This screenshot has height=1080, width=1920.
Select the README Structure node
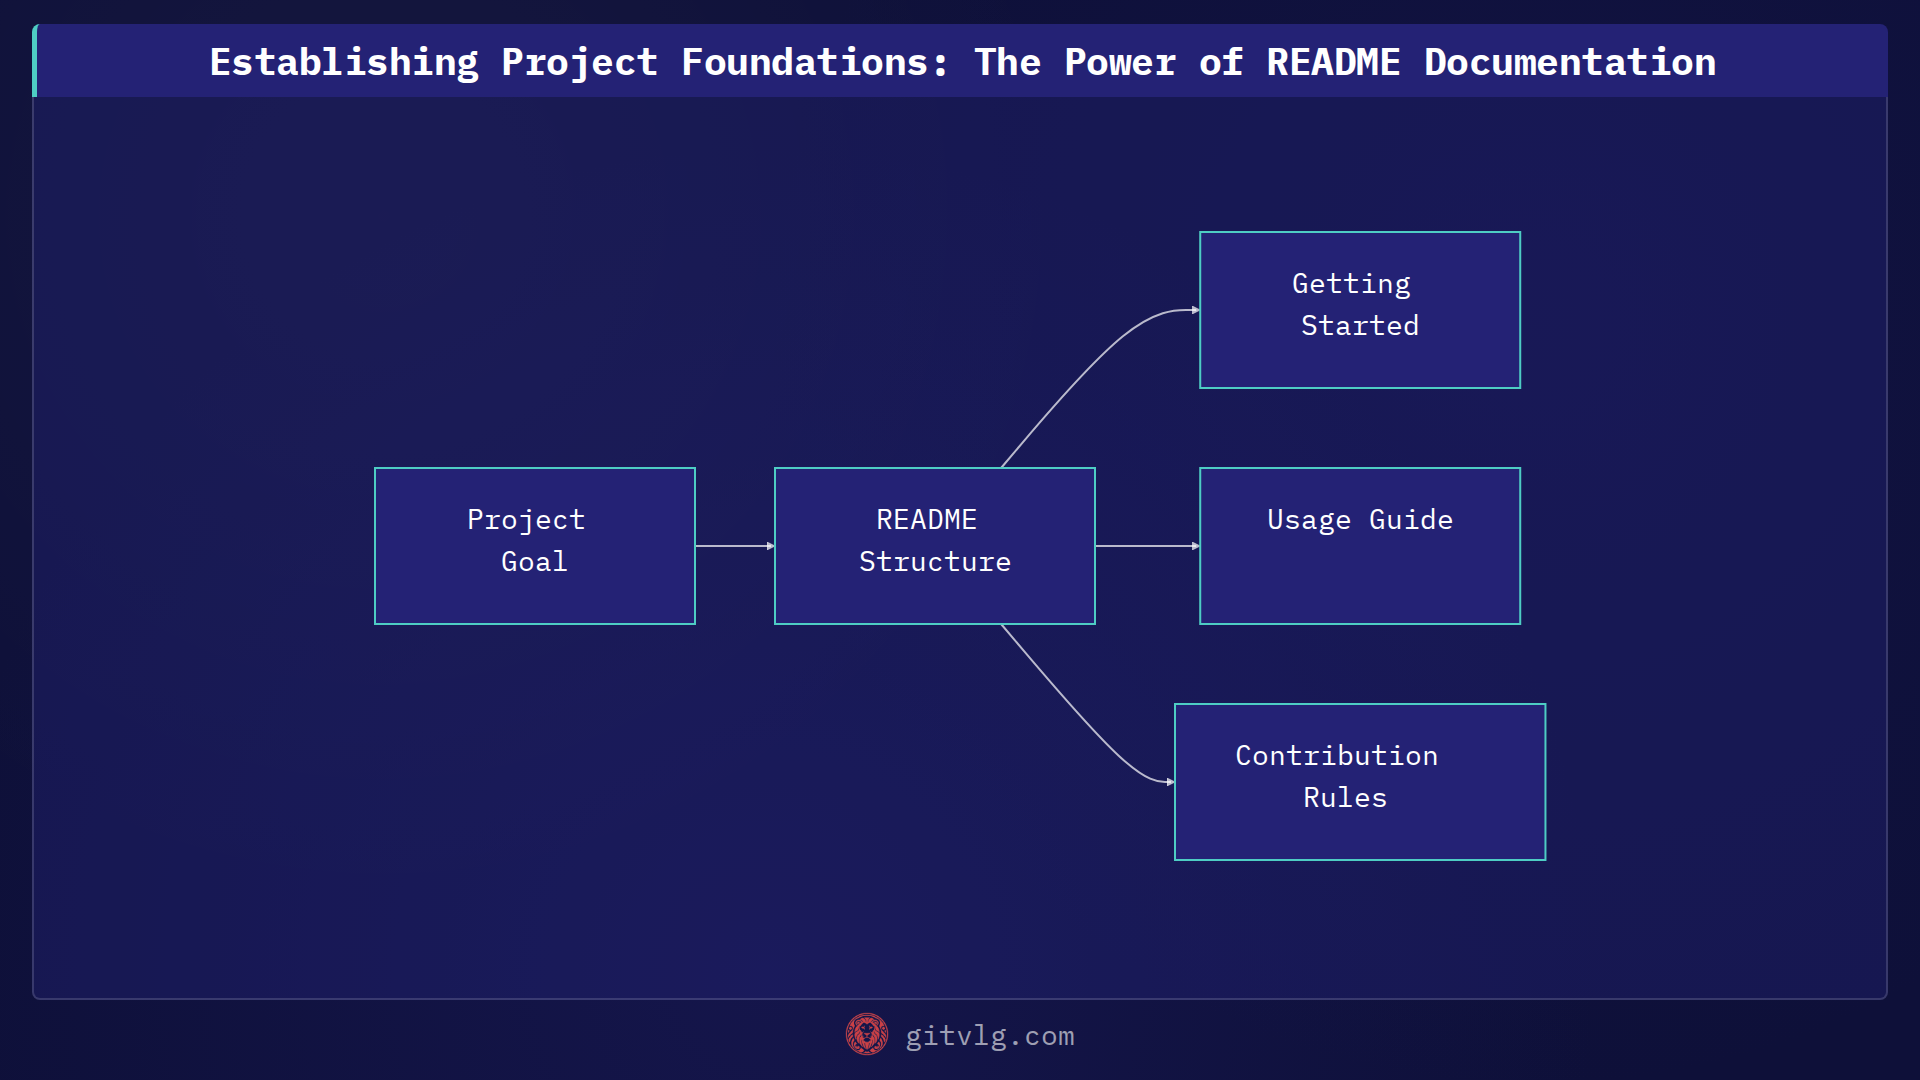pyautogui.click(x=935, y=546)
